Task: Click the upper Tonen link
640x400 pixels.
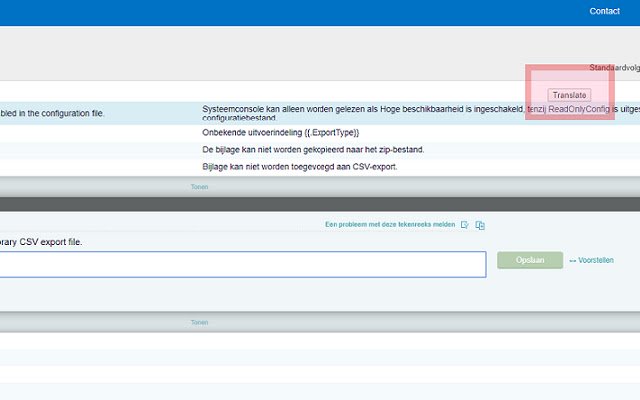Action: 199,187
